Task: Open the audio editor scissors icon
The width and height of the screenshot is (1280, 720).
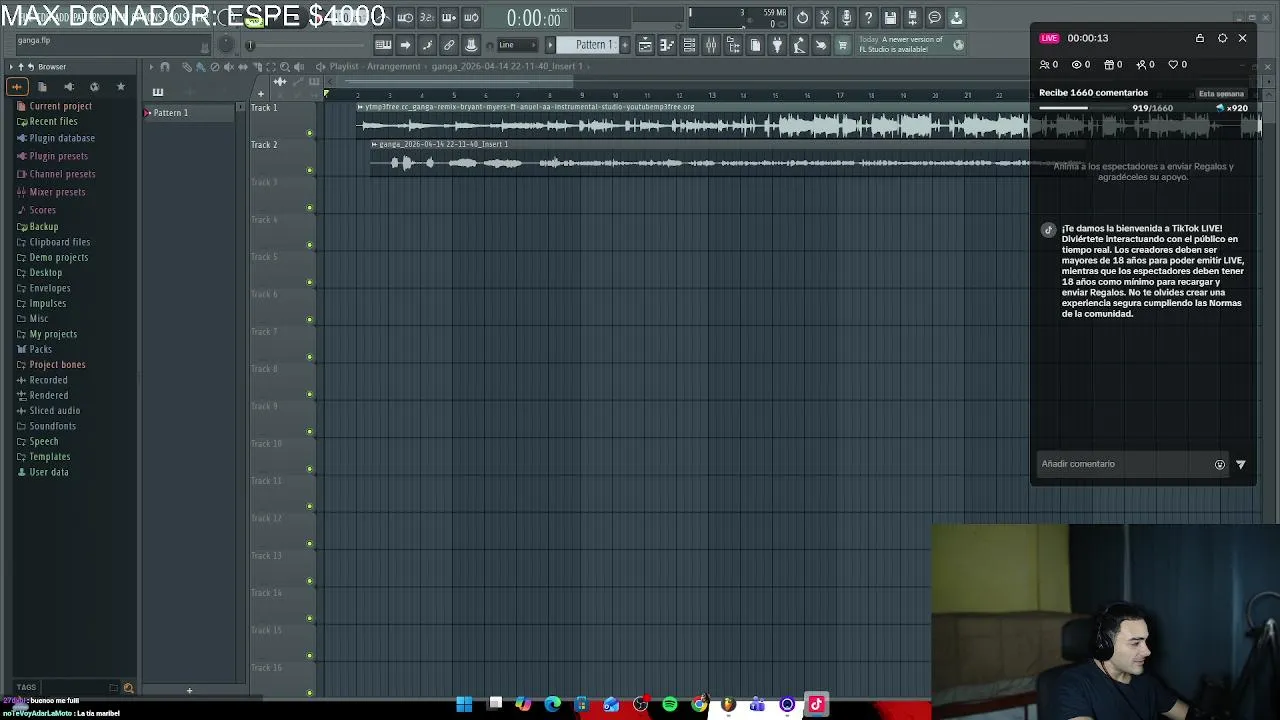Action: (x=824, y=17)
